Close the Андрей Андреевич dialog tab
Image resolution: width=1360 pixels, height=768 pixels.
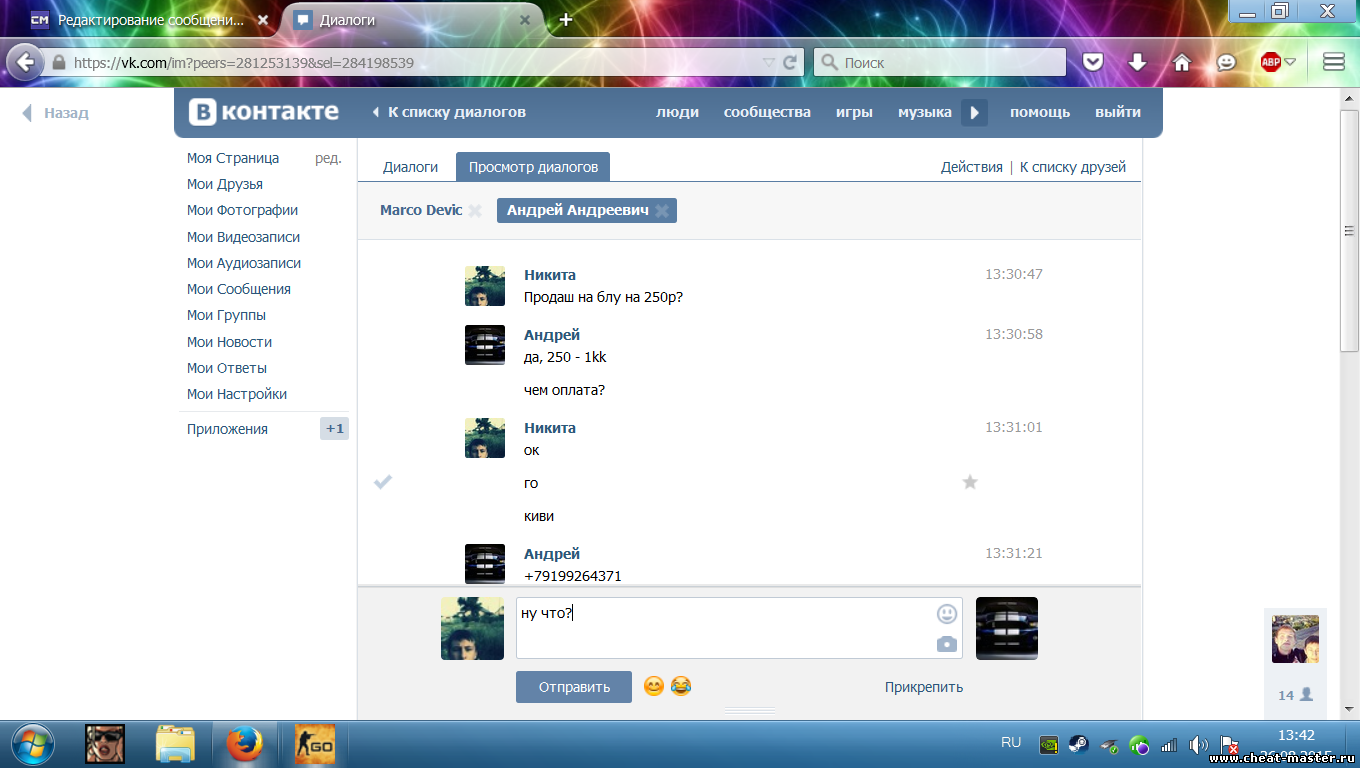click(x=661, y=211)
